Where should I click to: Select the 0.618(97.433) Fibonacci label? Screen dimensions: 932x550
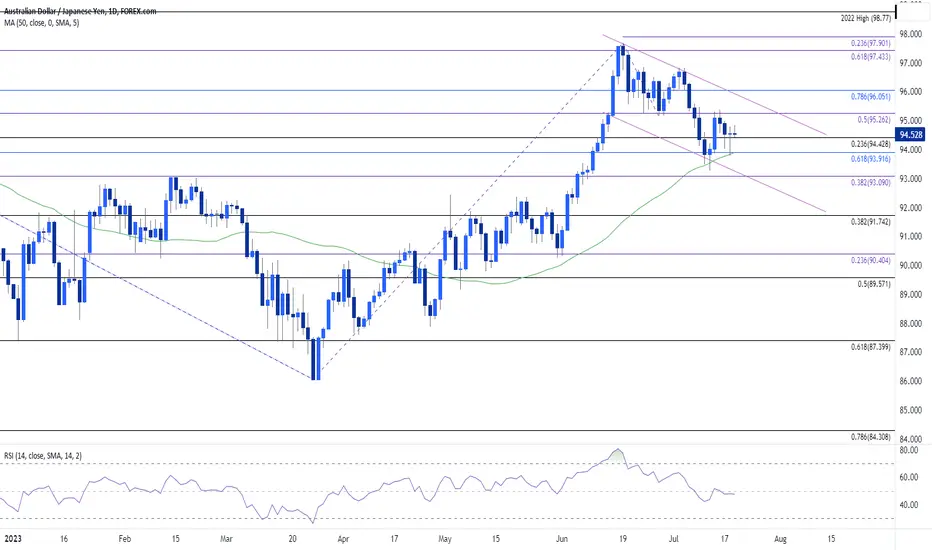(x=871, y=56)
